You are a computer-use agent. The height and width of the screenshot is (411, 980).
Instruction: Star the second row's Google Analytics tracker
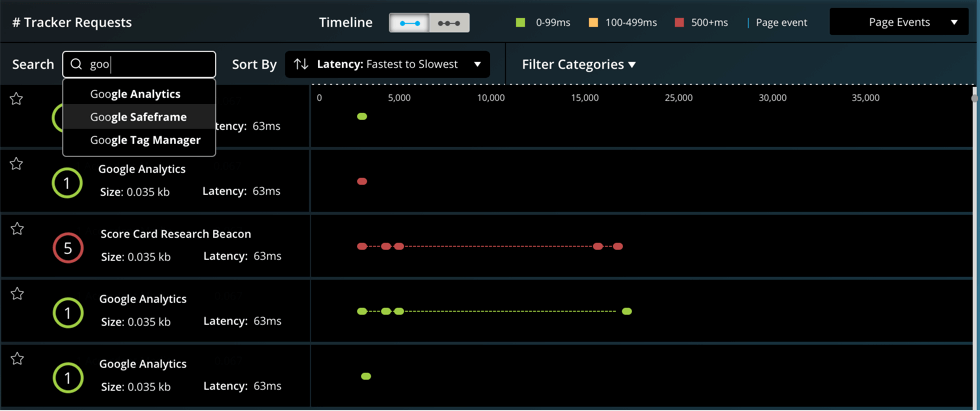click(x=16, y=164)
